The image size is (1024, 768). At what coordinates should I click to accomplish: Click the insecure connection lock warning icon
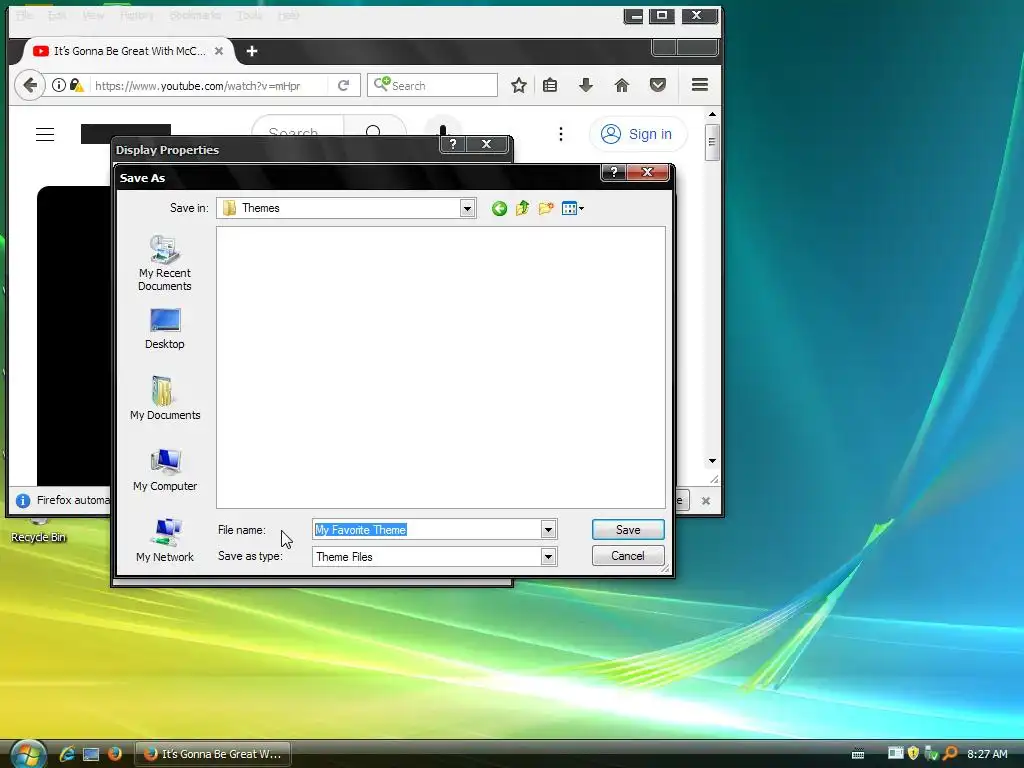(x=76, y=85)
